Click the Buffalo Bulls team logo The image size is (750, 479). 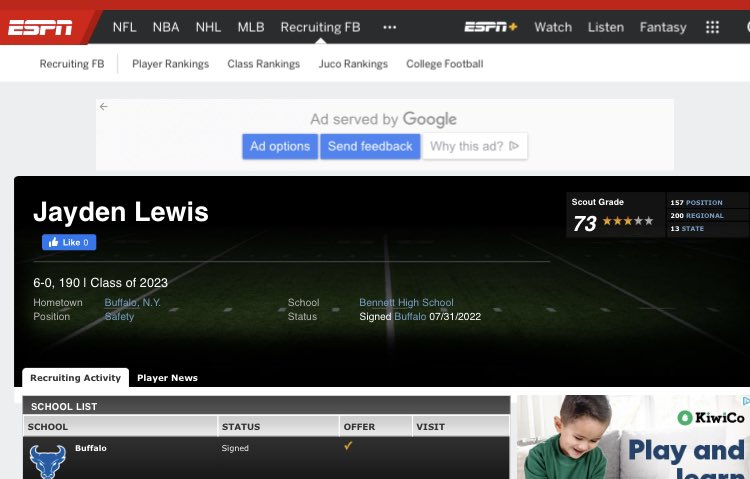47,461
